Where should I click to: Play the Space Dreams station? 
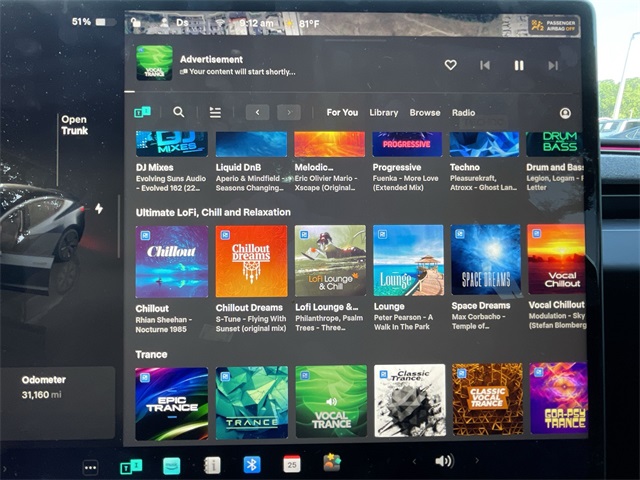tap(485, 260)
